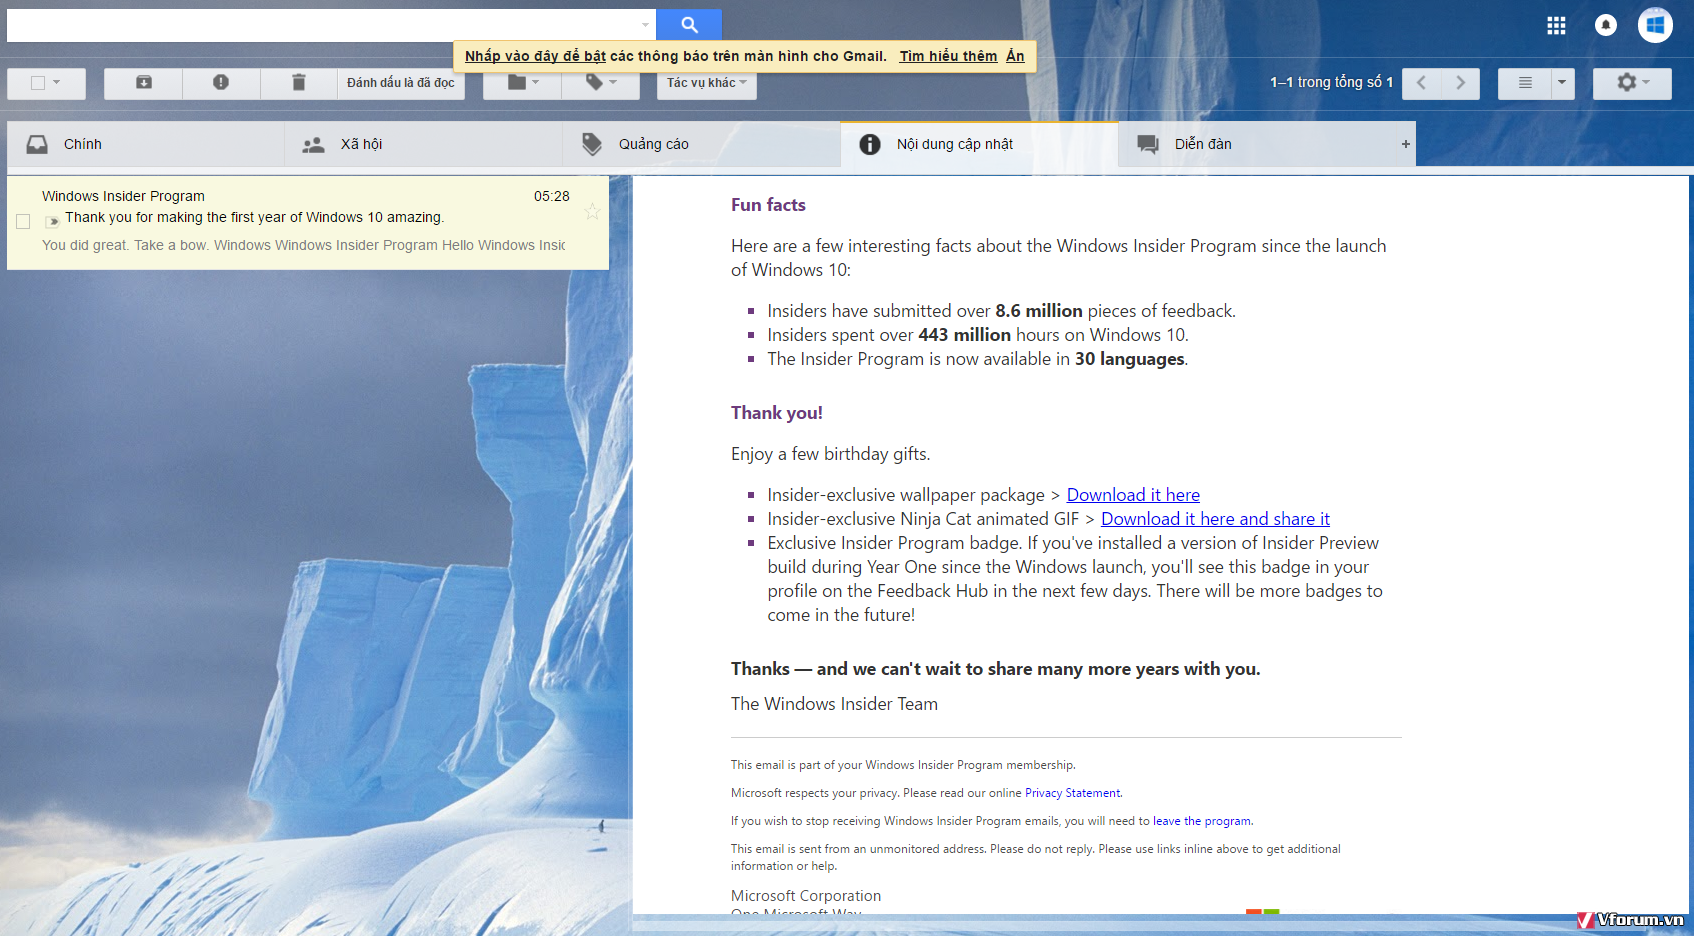
Task: Go to the previous page arrow
Action: pos(1421,83)
